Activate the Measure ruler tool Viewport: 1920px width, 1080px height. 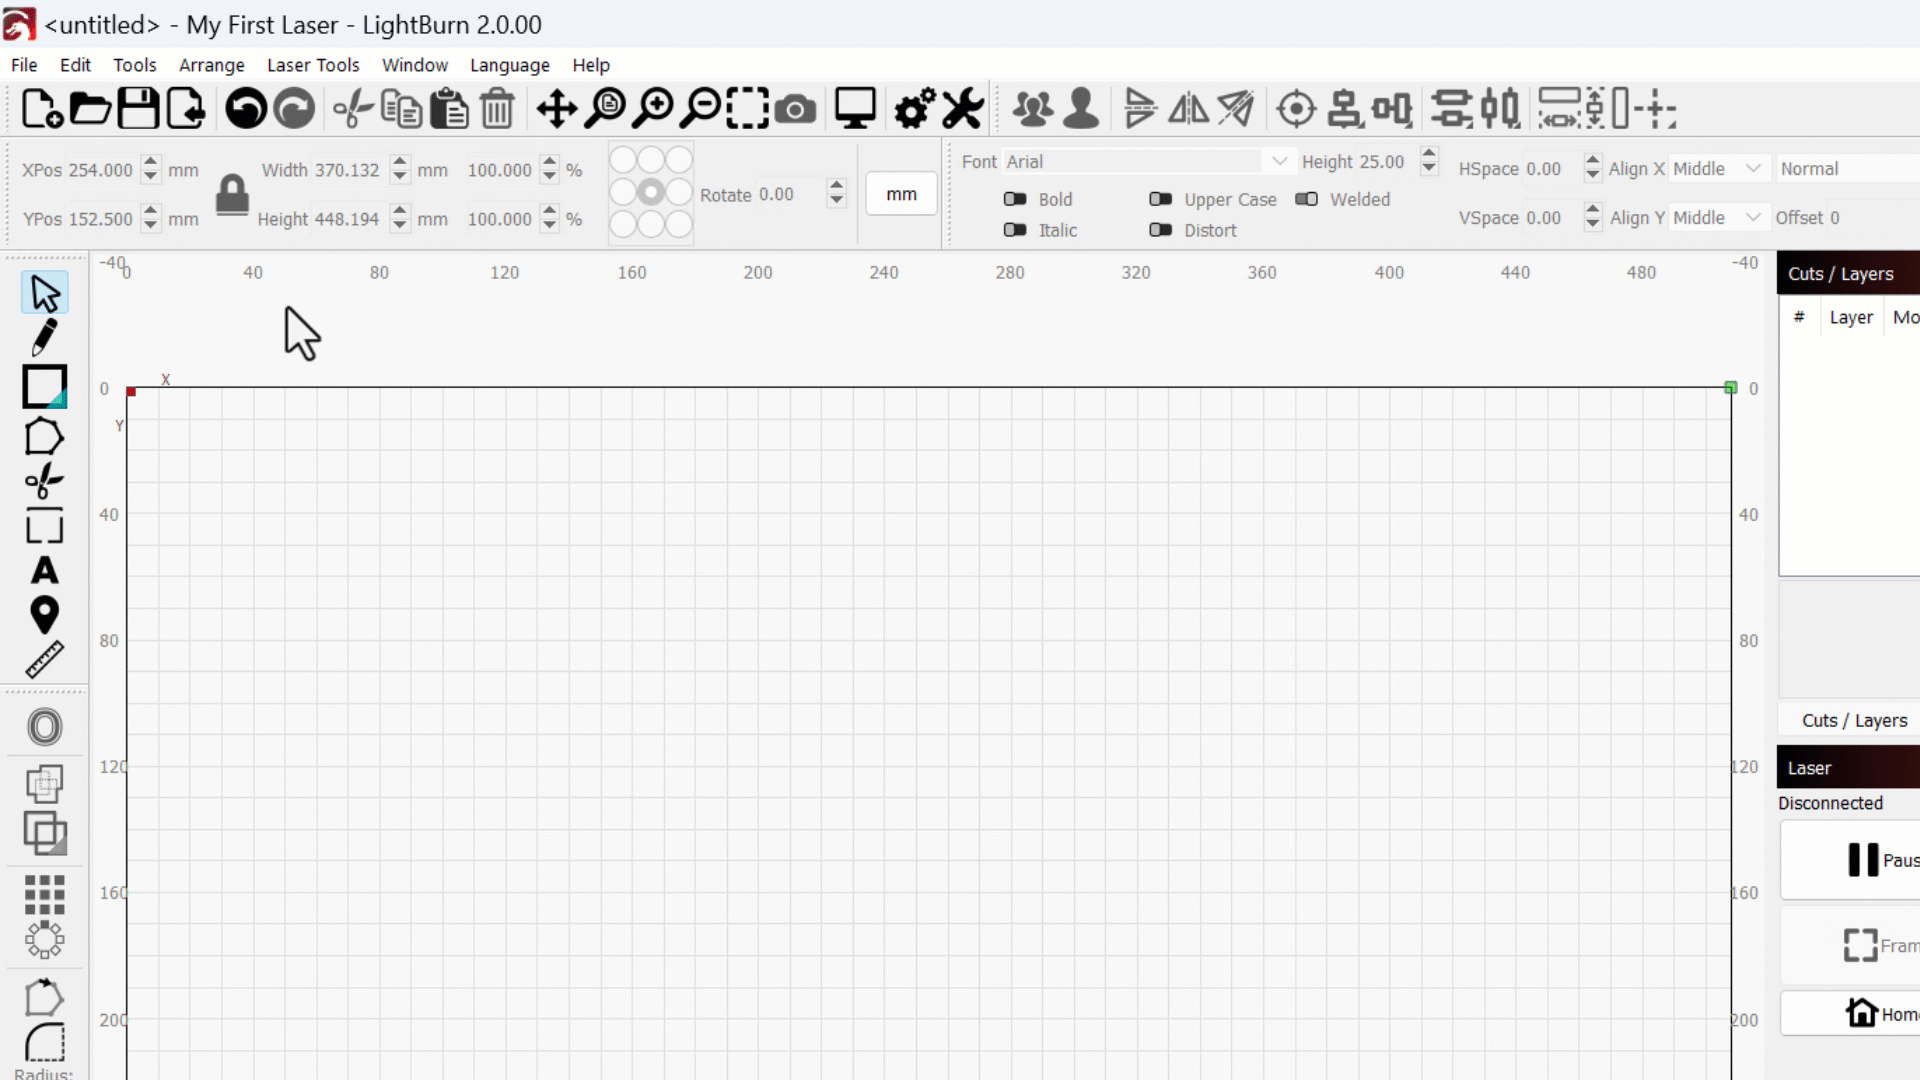44,660
